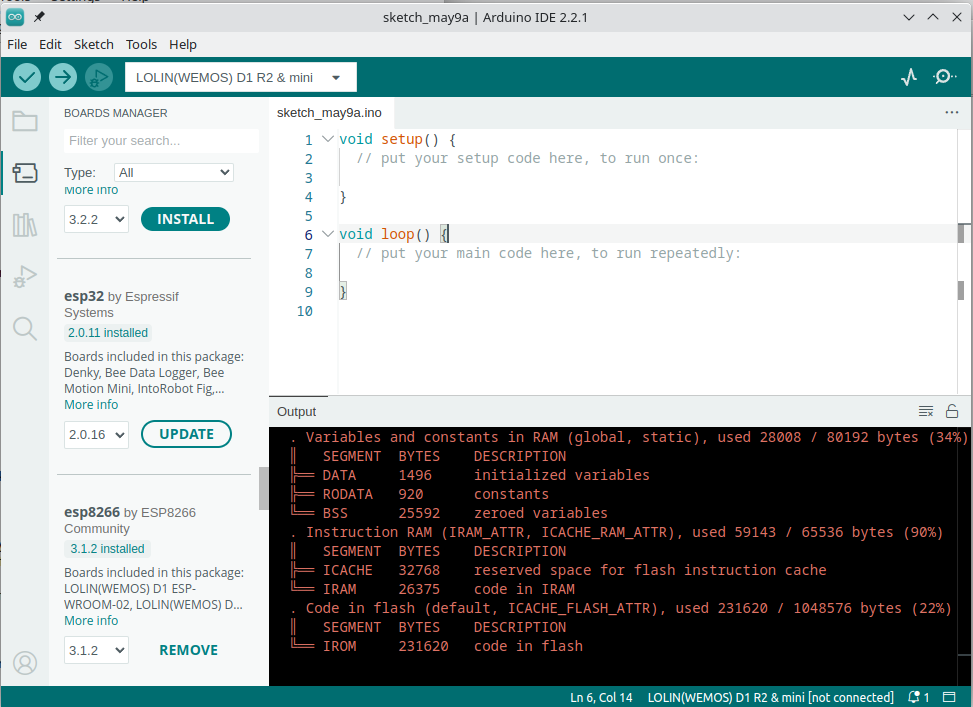Click the IROM 231620 output line
The height and width of the screenshot is (707, 973).
(437, 646)
